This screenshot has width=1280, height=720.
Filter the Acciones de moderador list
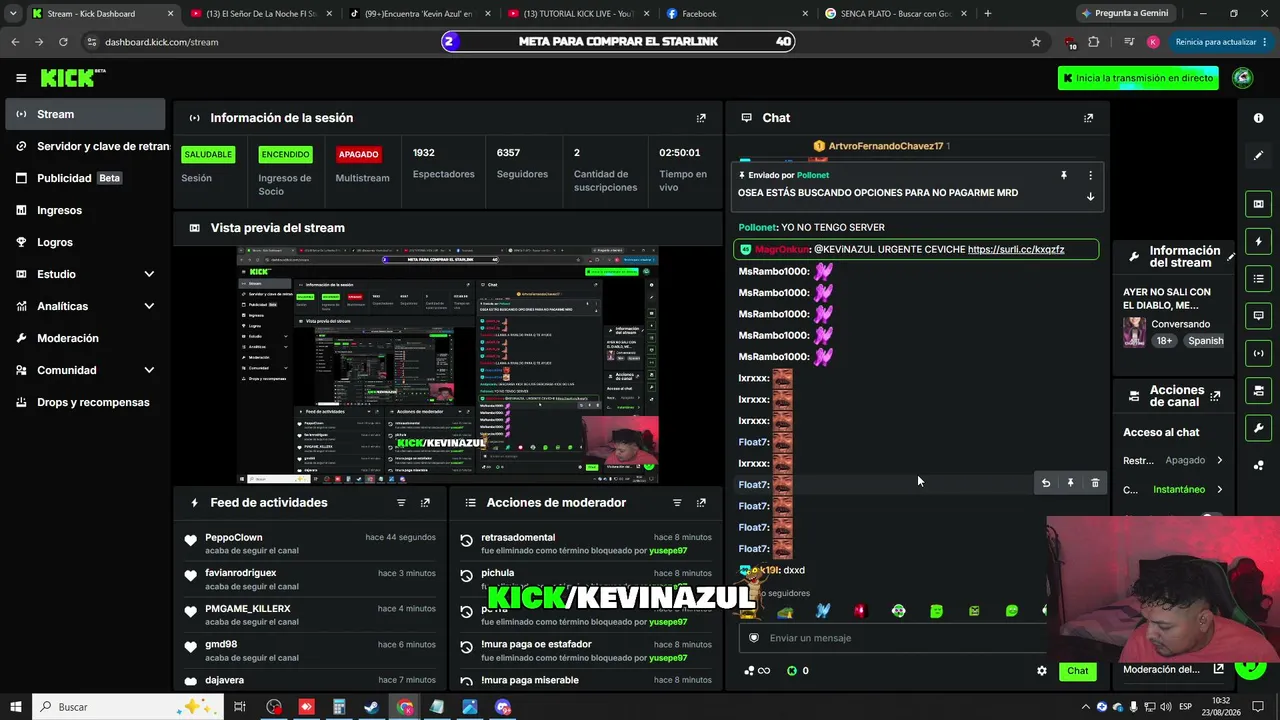[677, 503]
